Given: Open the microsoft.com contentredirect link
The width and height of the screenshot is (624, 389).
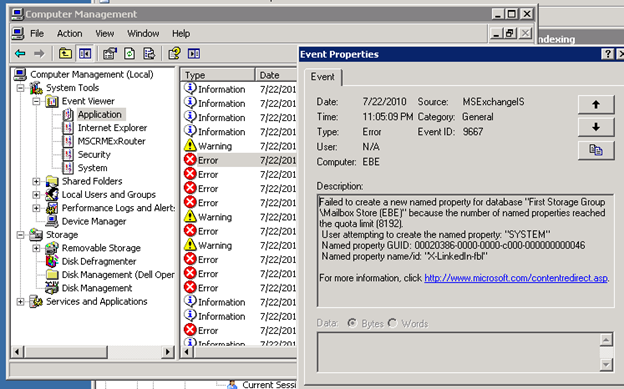Looking at the screenshot, I should pyautogui.click(x=516, y=278).
